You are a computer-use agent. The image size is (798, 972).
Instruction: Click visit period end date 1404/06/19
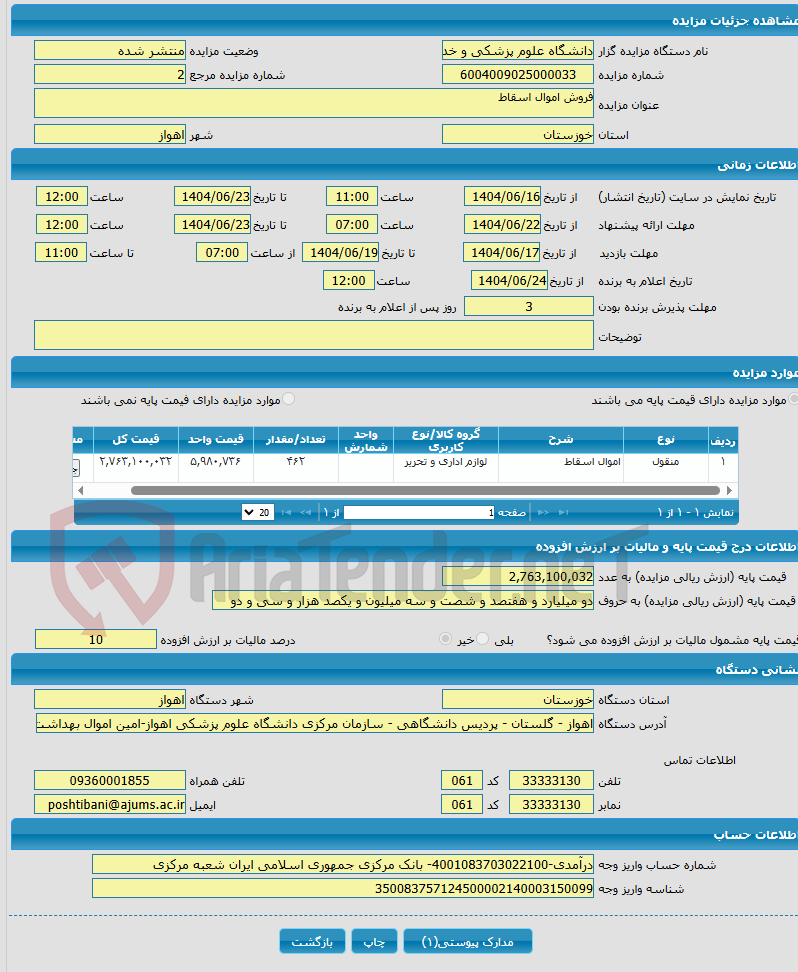pyautogui.click(x=340, y=252)
